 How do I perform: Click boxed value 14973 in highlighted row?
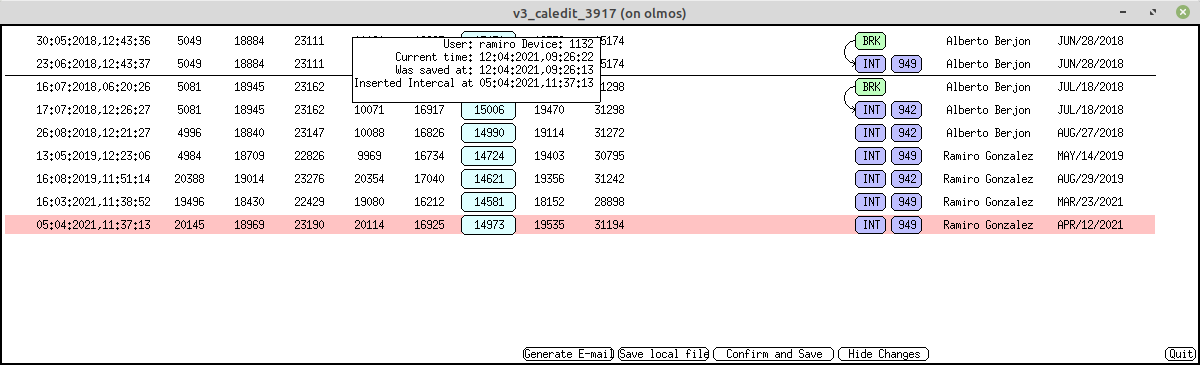tap(488, 225)
